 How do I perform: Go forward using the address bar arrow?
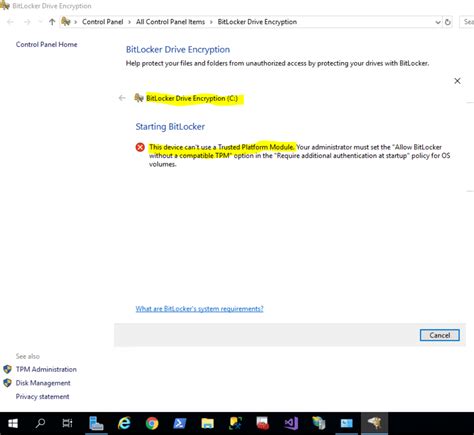[x=27, y=22]
